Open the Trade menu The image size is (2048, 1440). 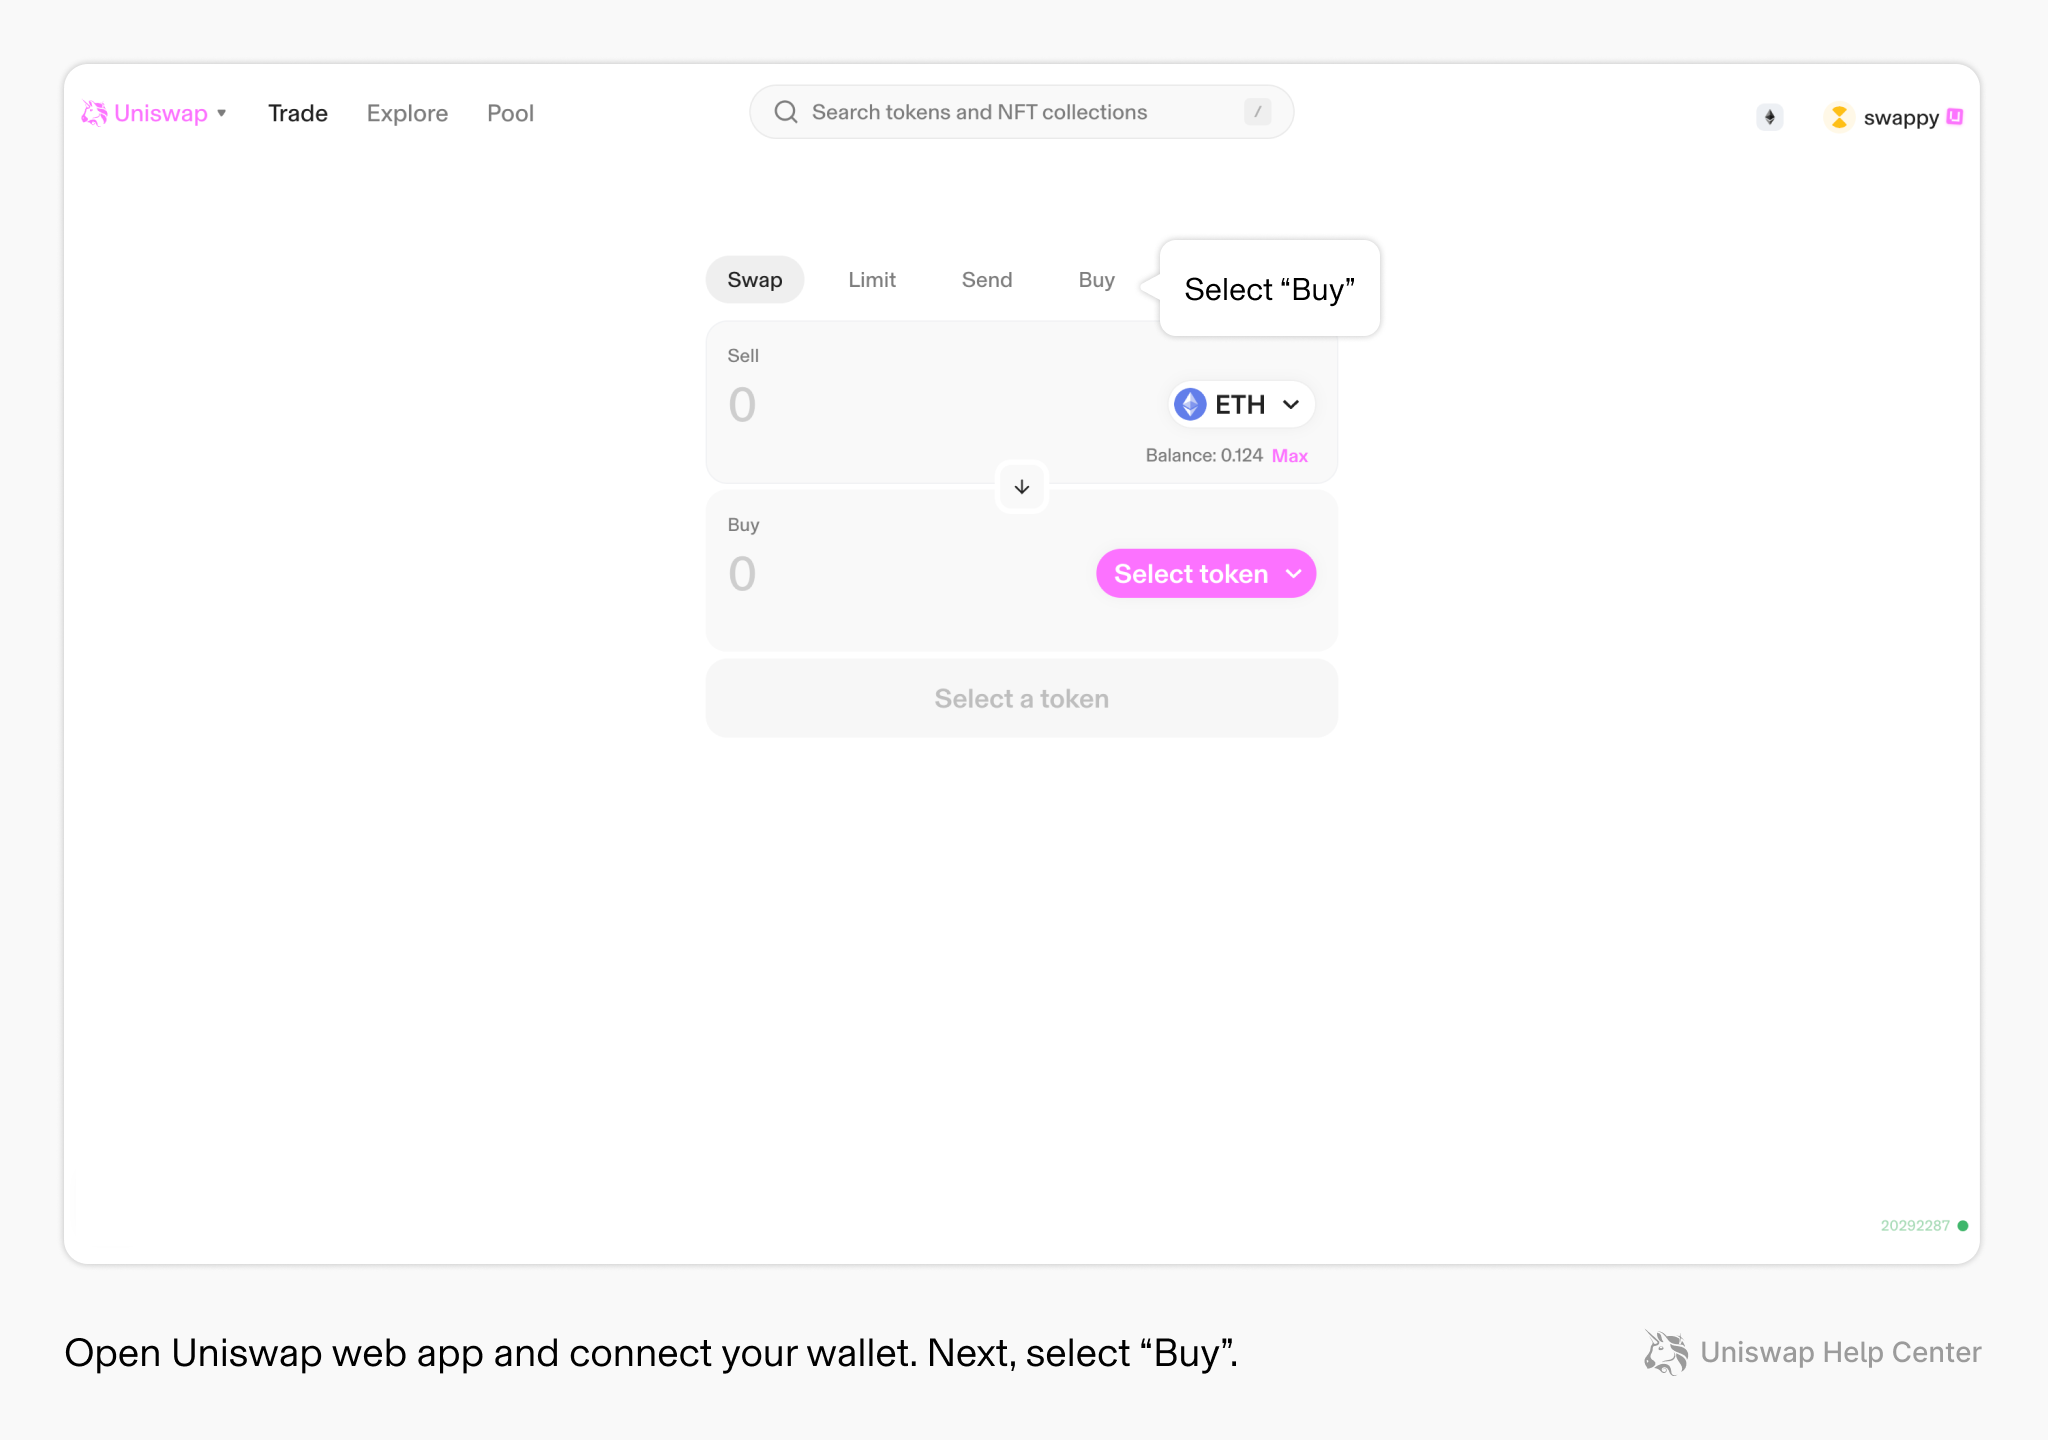298,113
